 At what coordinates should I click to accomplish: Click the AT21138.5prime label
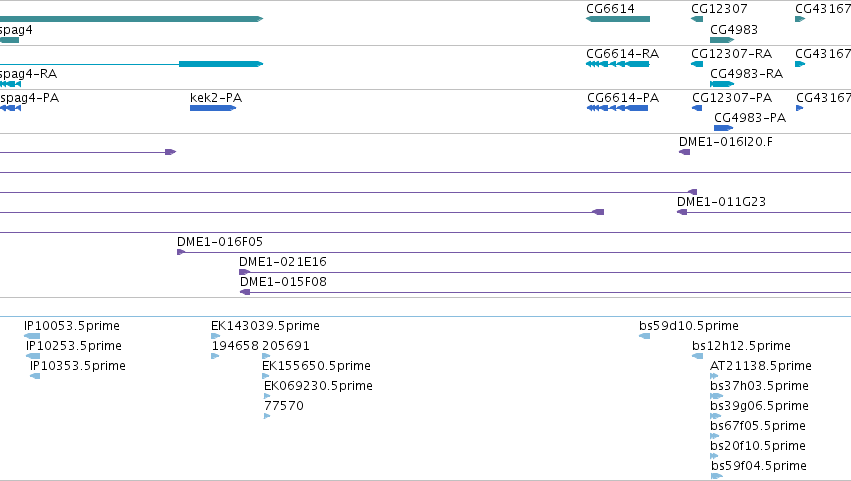761,366
